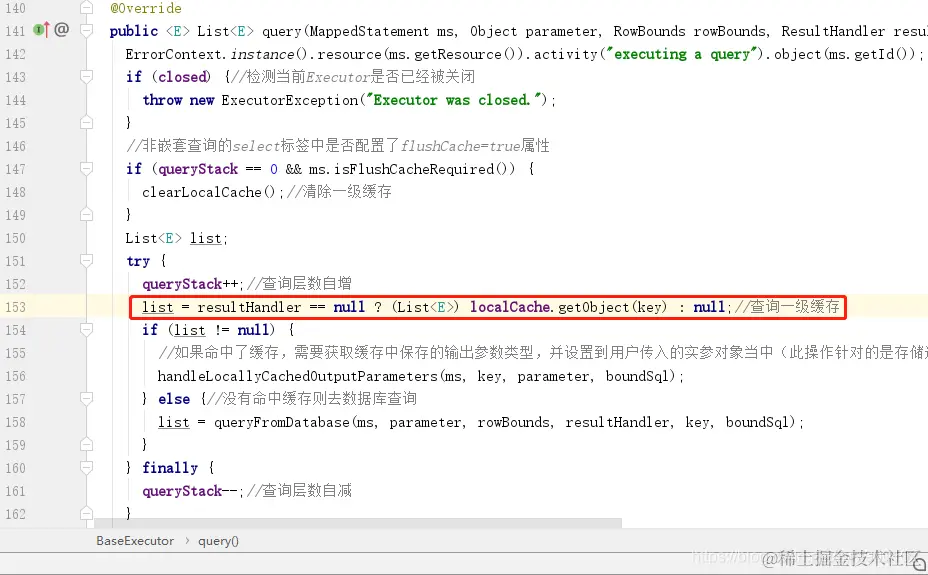Click boundSql argument on line 158
Screen dimensions: 928x575
click(x=757, y=422)
